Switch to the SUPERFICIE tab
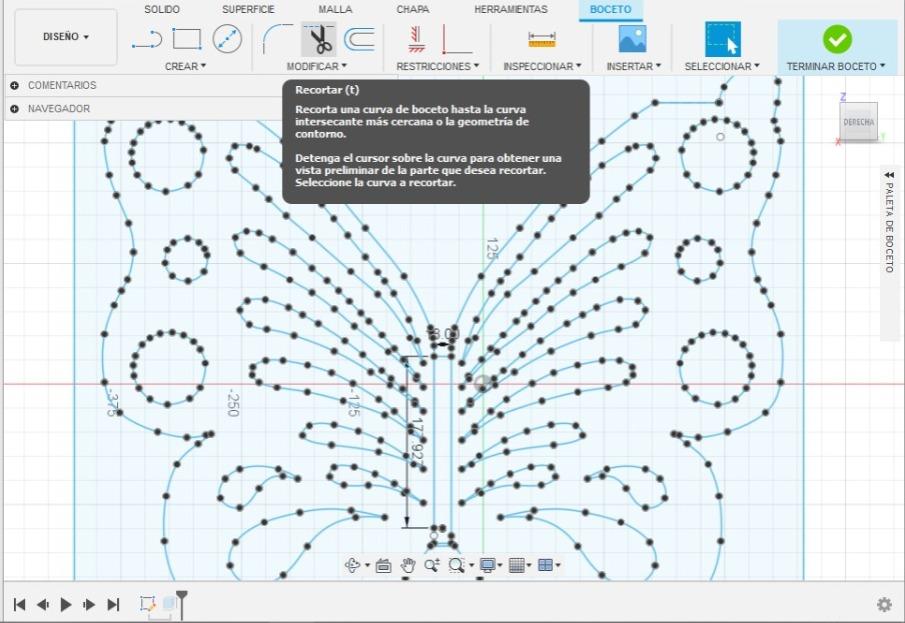This screenshot has width=905, height=623. [x=248, y=9]
